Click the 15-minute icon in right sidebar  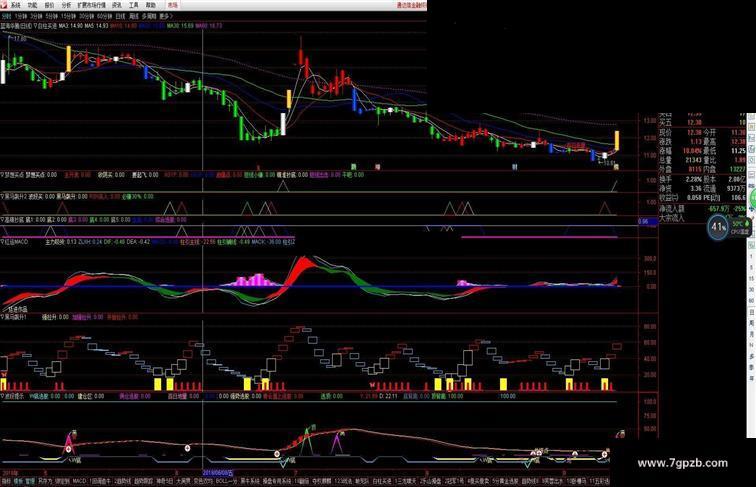[x=751, y=279]
